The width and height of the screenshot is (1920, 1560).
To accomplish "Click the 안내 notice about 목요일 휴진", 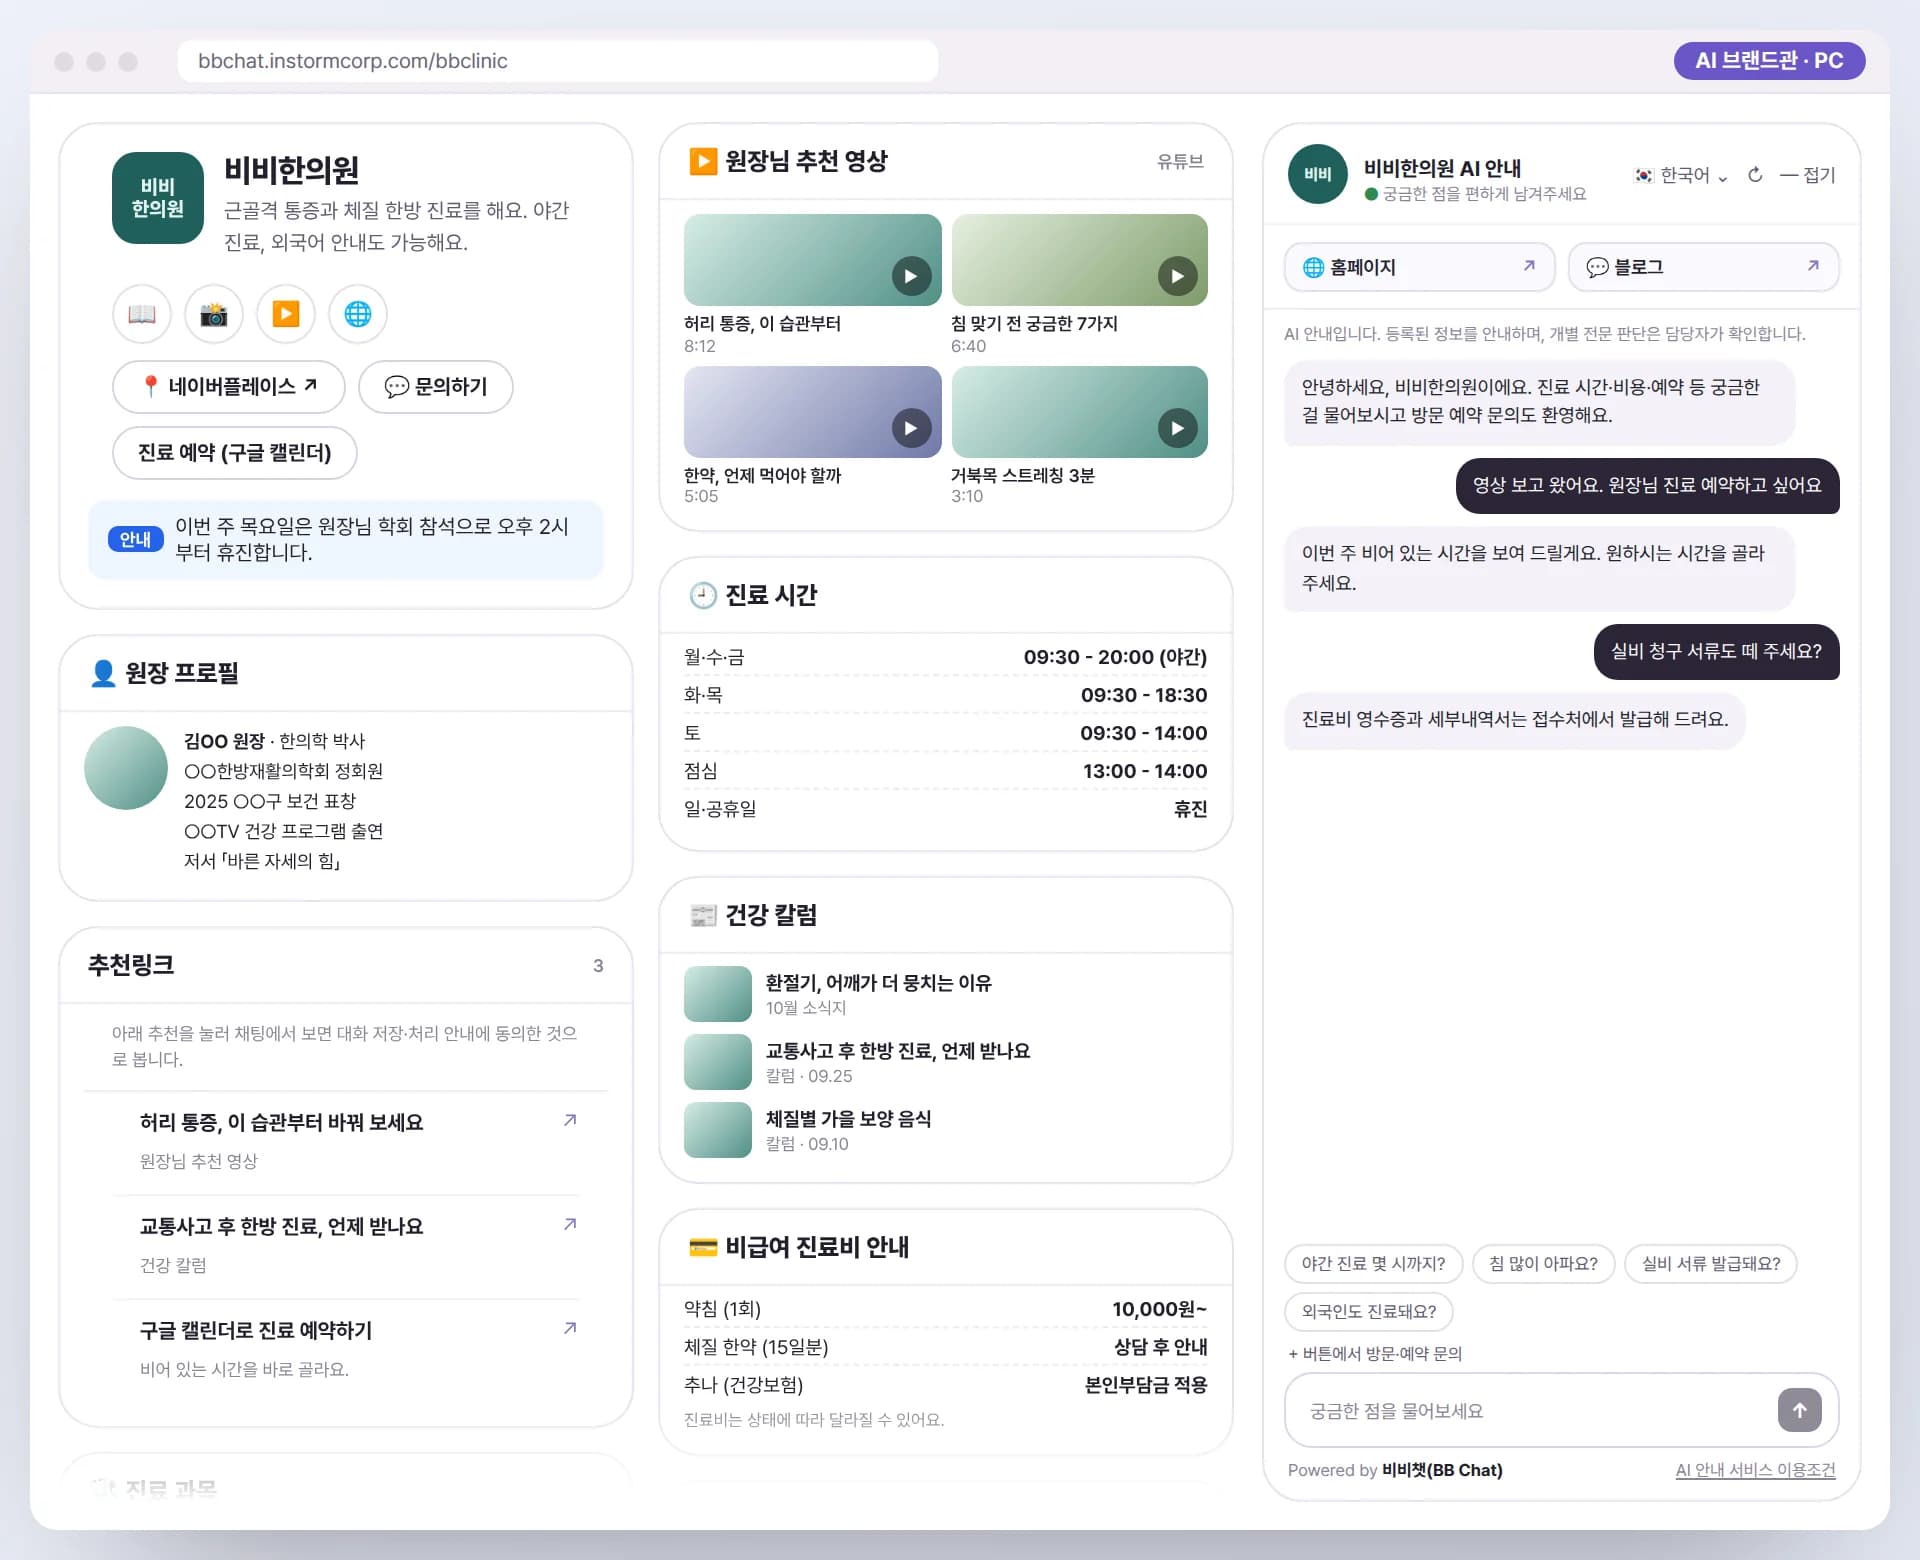I will coord(345,539).
